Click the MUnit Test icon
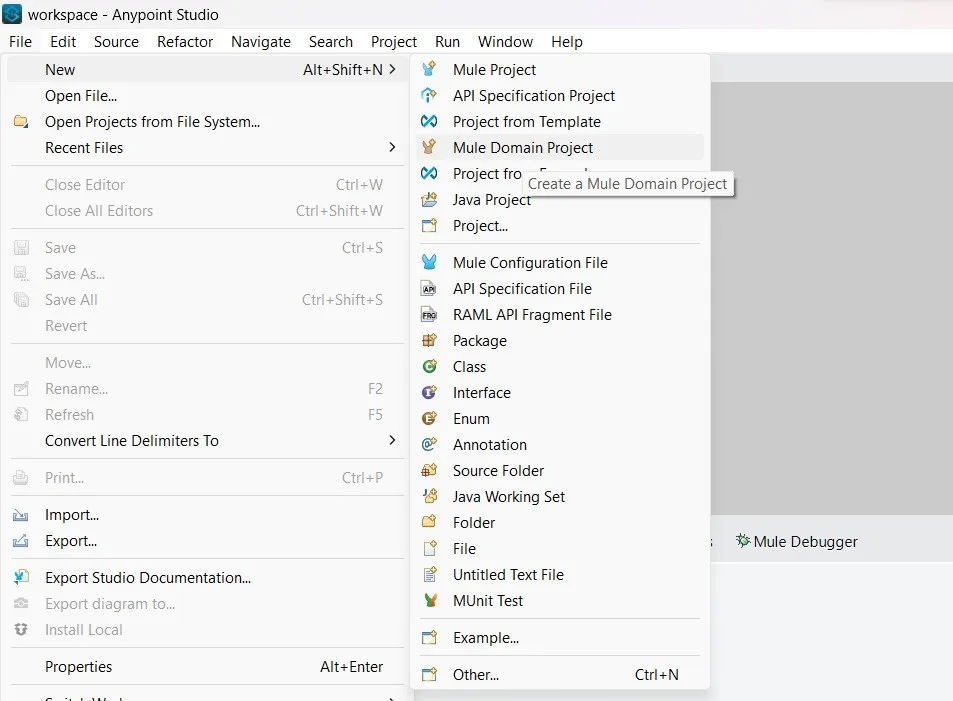The height and width of the screenshot is (701, 953). point(429,601)
